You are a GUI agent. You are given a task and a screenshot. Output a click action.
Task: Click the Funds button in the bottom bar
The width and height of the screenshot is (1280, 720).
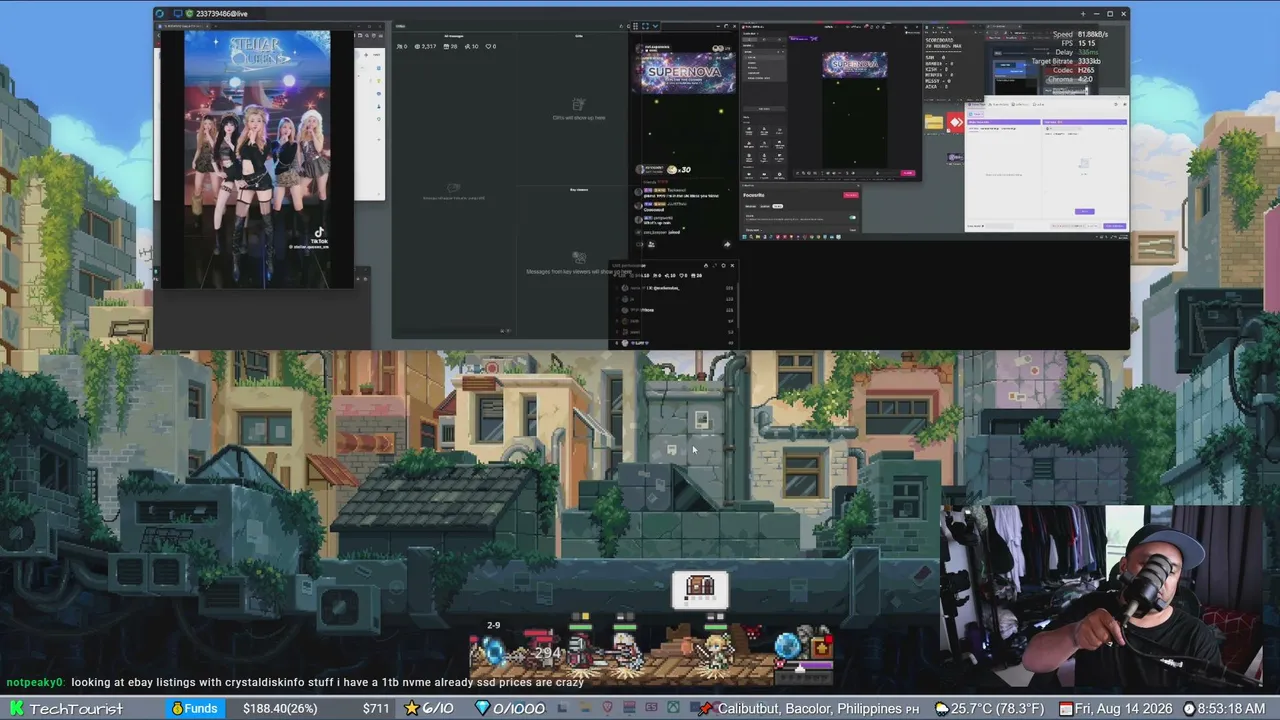click(x=194, y=708)
